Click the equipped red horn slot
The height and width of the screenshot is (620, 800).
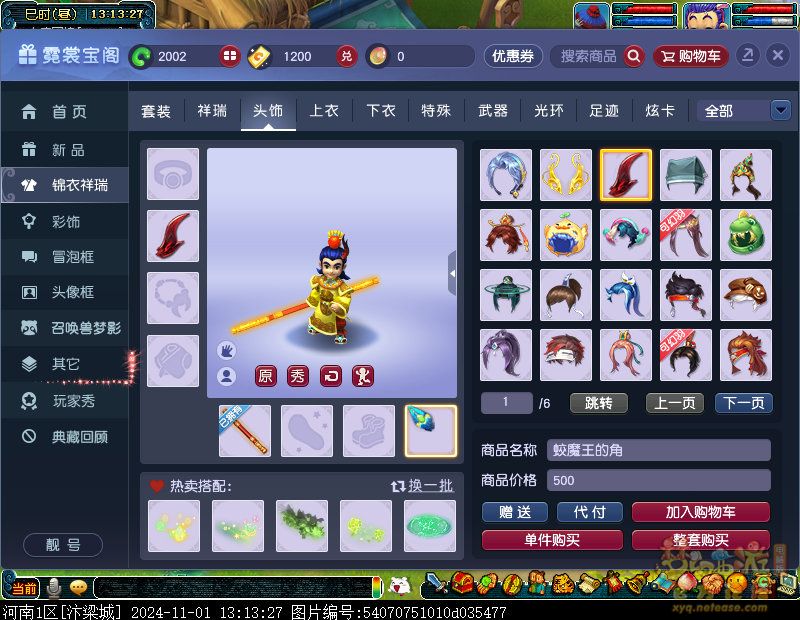tap(173, 236)
